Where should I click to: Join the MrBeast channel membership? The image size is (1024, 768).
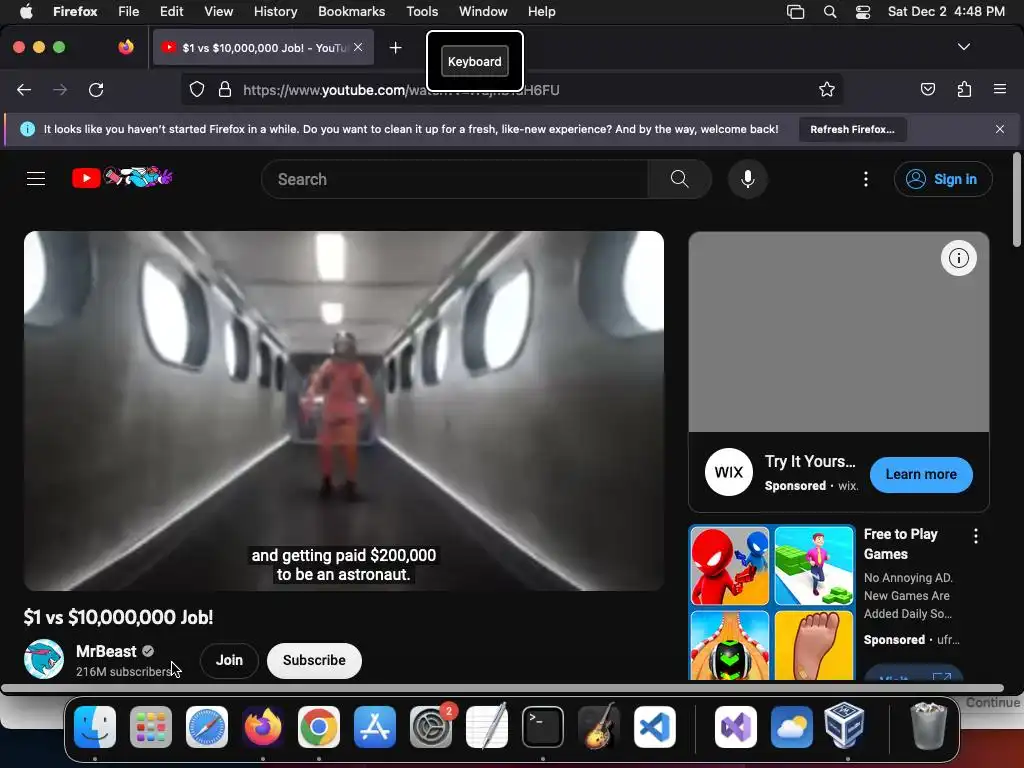click(229, 660)
